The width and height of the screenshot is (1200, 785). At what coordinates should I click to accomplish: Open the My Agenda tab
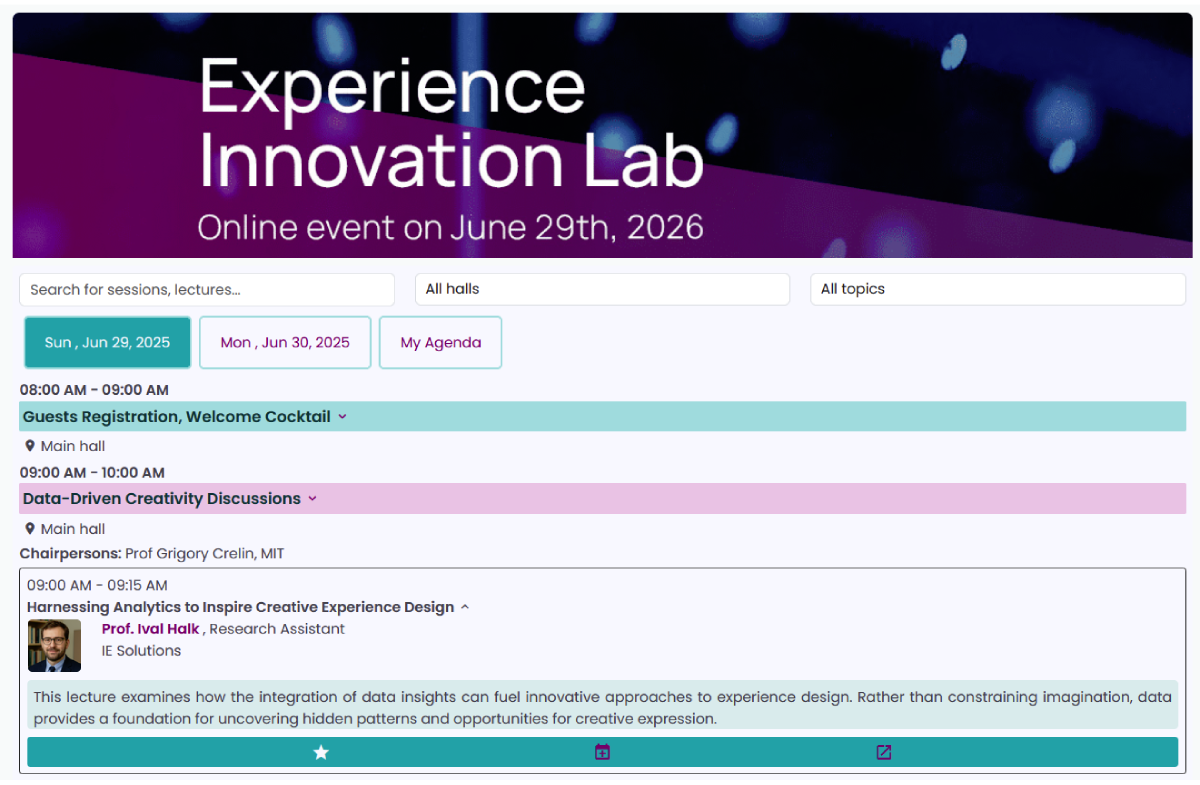pos(440,342)
